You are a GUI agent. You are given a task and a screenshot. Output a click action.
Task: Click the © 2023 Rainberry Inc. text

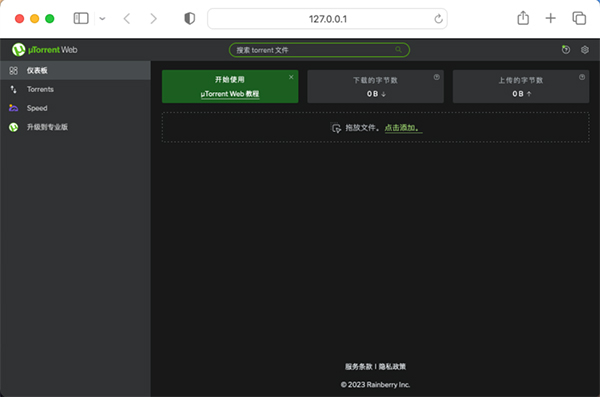[x=375, y=385]
